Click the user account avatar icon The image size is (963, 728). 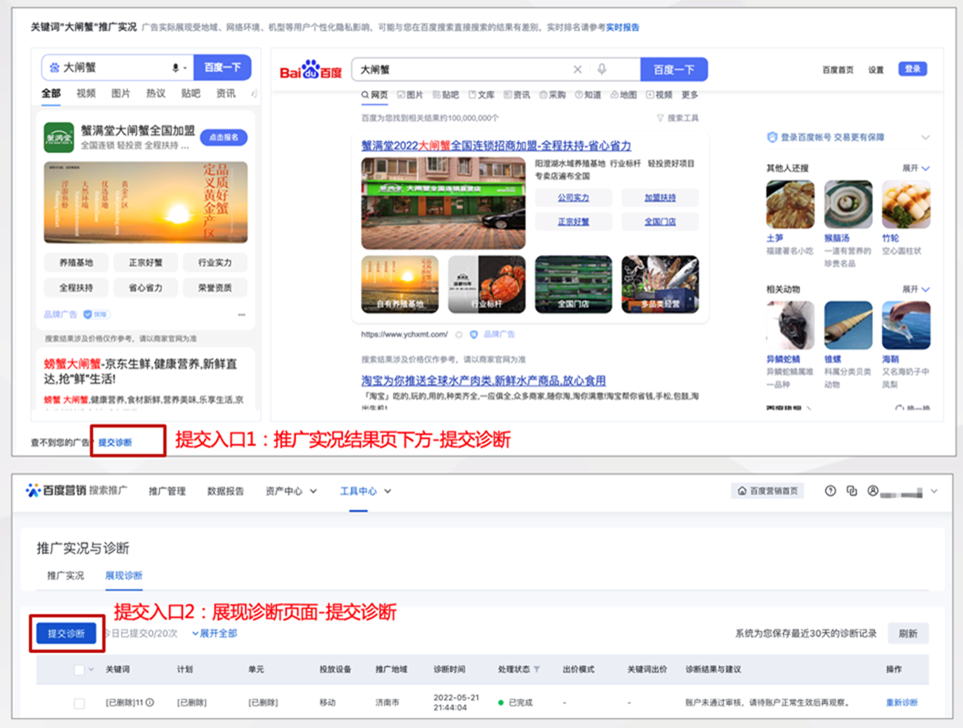[x=872, y=491]
